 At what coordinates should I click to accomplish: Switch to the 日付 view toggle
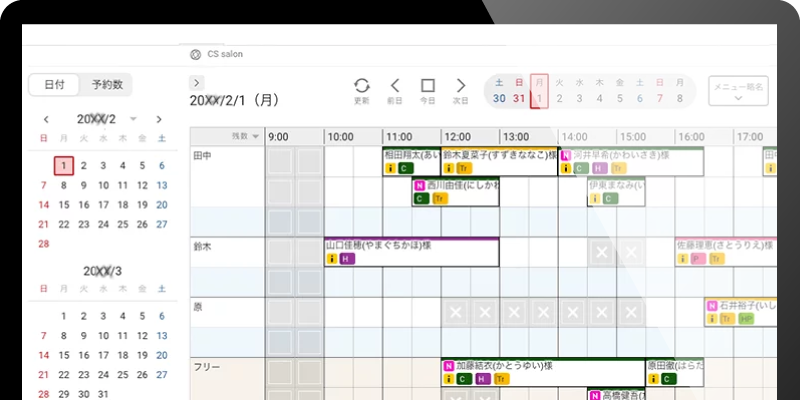coord(54,85)
